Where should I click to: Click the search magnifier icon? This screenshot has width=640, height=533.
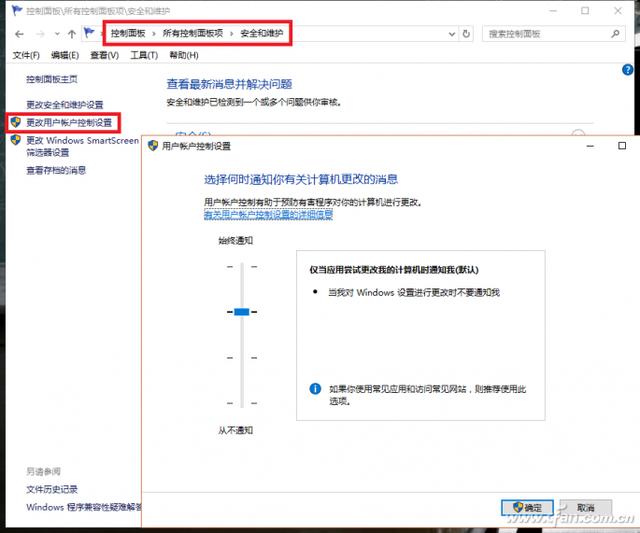click(615, 34)
